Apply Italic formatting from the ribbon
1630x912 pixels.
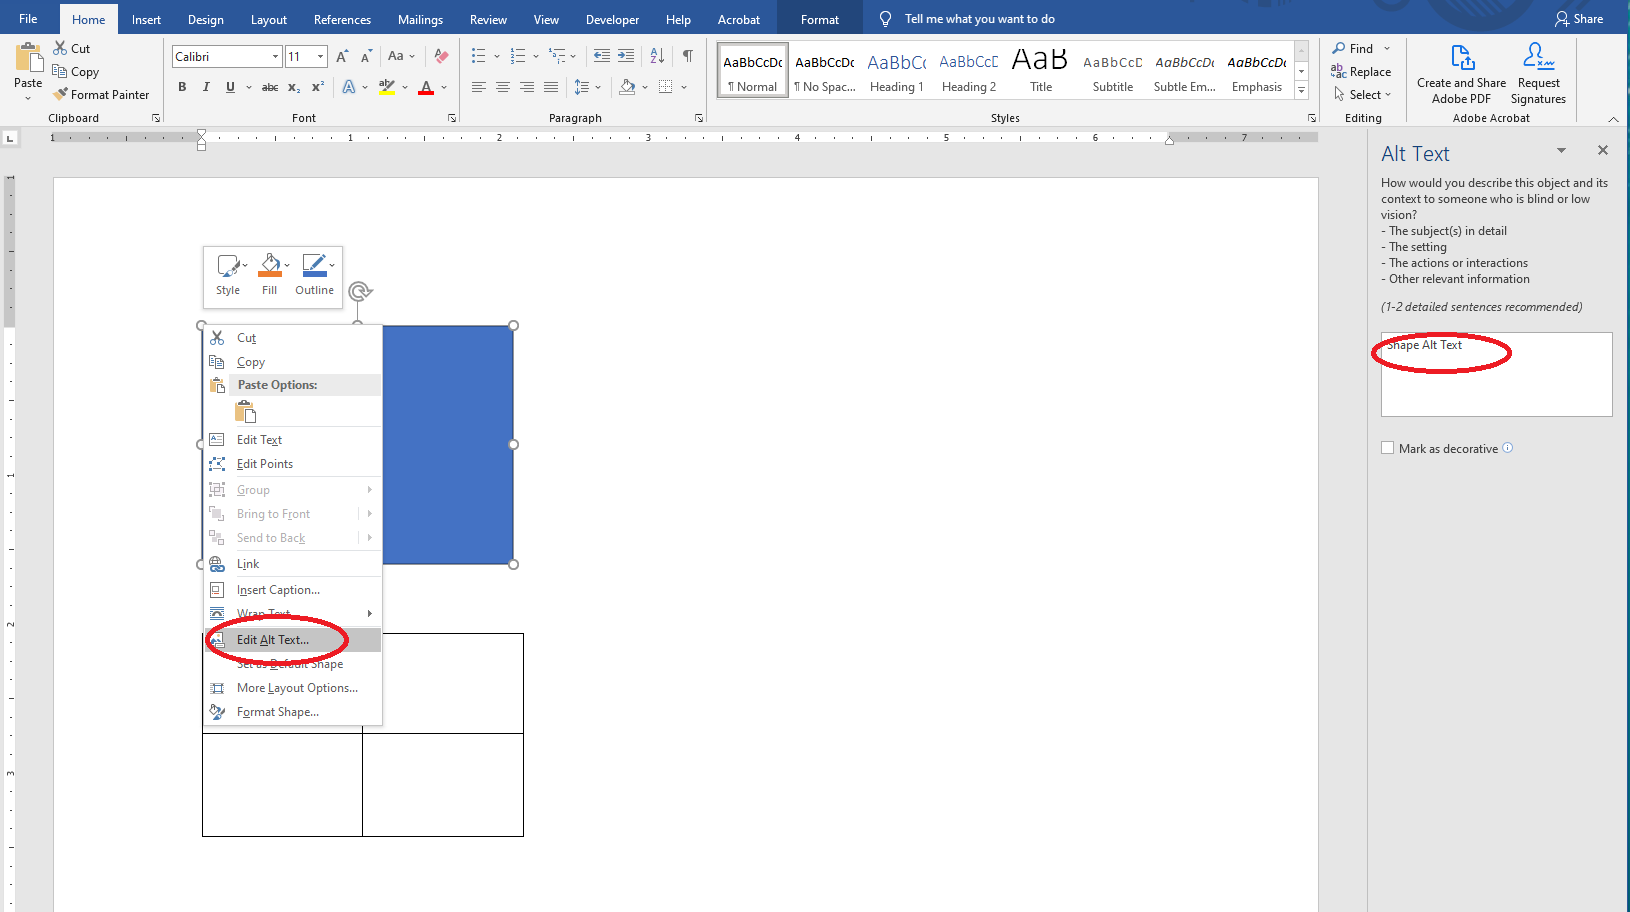click(206, 87)
